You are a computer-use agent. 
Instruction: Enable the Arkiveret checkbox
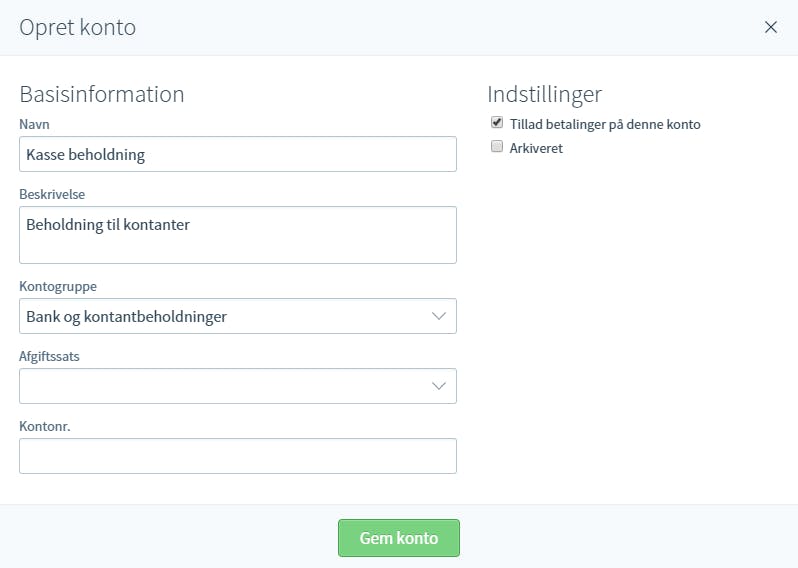pyautogui.click(x=497, y=147)
